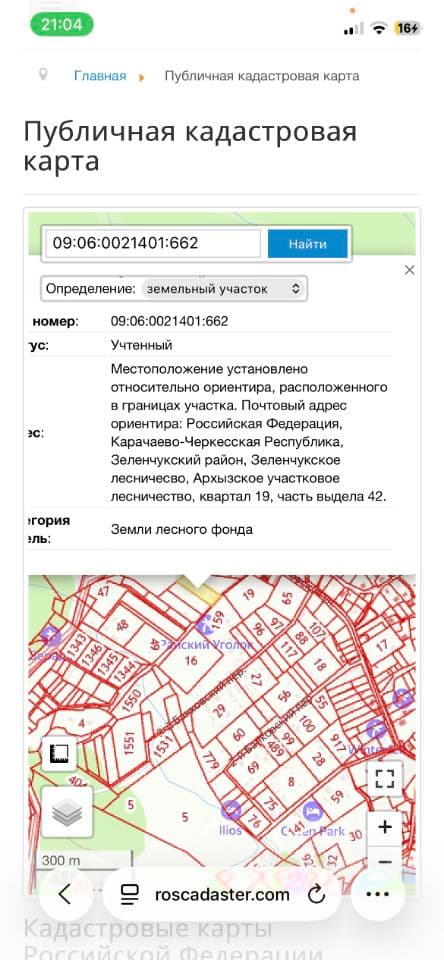Reload the roscadaster.com page
This screenshot has width=444, height=960.
pyautogui.click(x=316, y=895)
